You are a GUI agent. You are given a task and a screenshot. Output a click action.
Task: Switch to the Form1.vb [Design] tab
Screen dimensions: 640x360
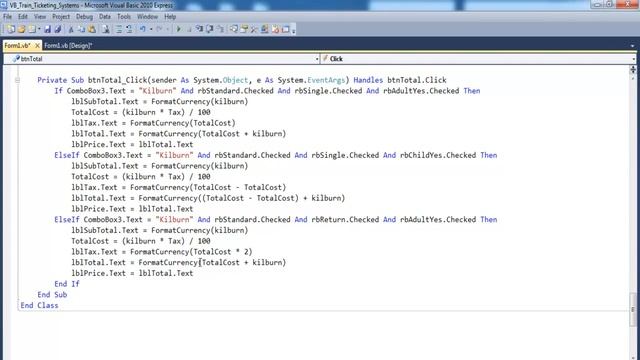[68, 45]
